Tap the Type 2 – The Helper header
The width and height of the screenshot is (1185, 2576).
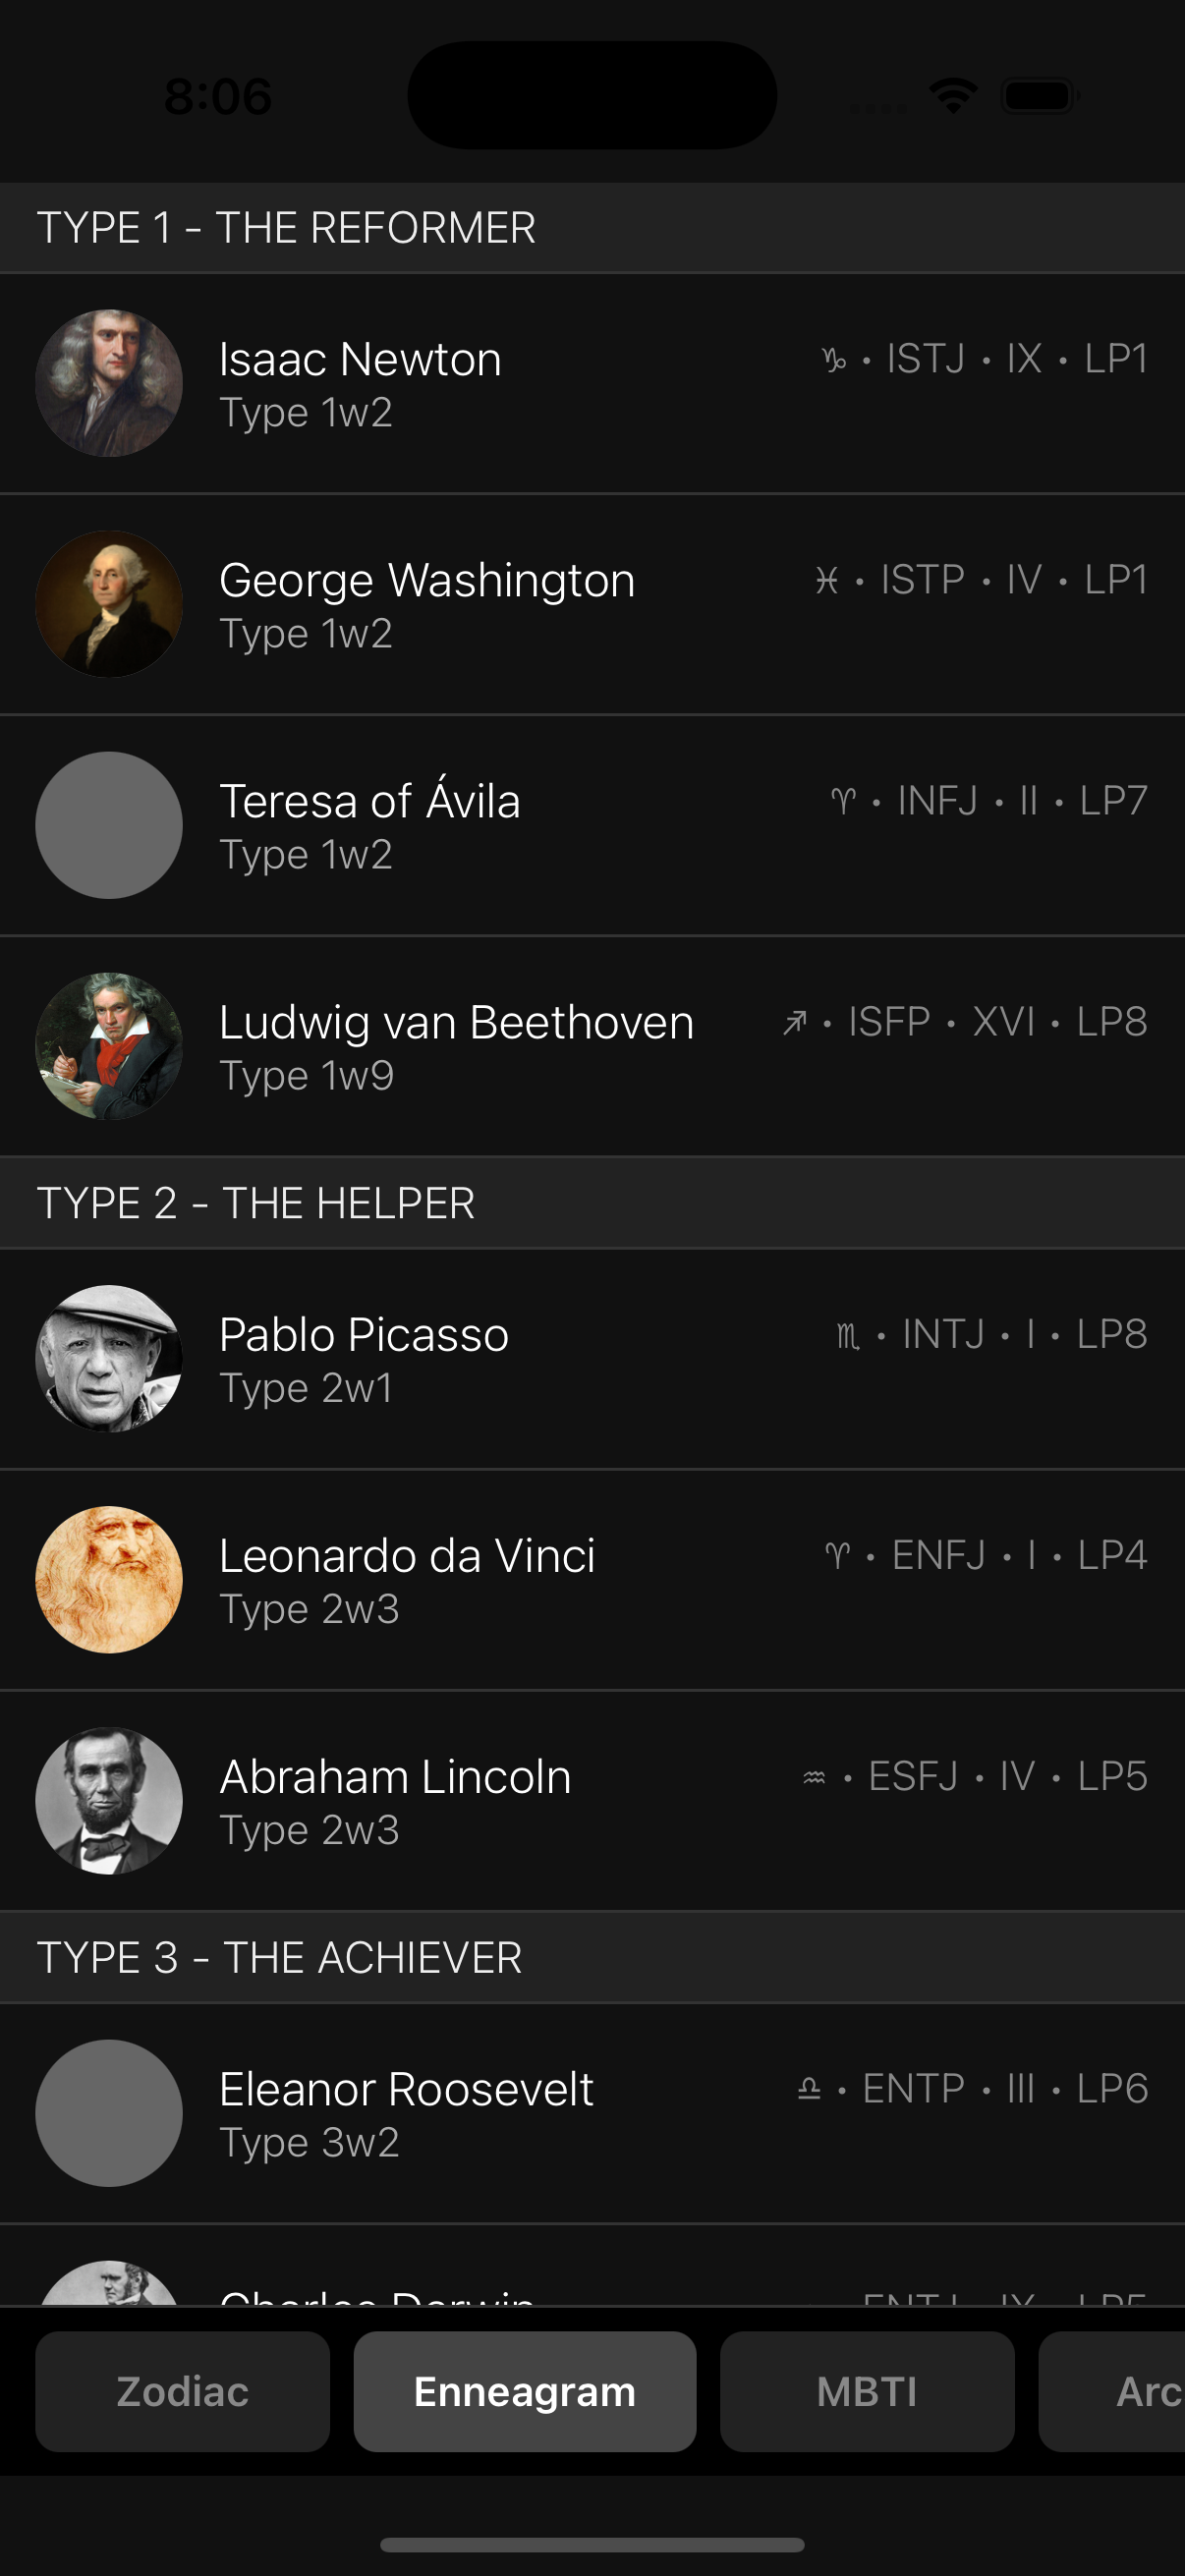256,1203
